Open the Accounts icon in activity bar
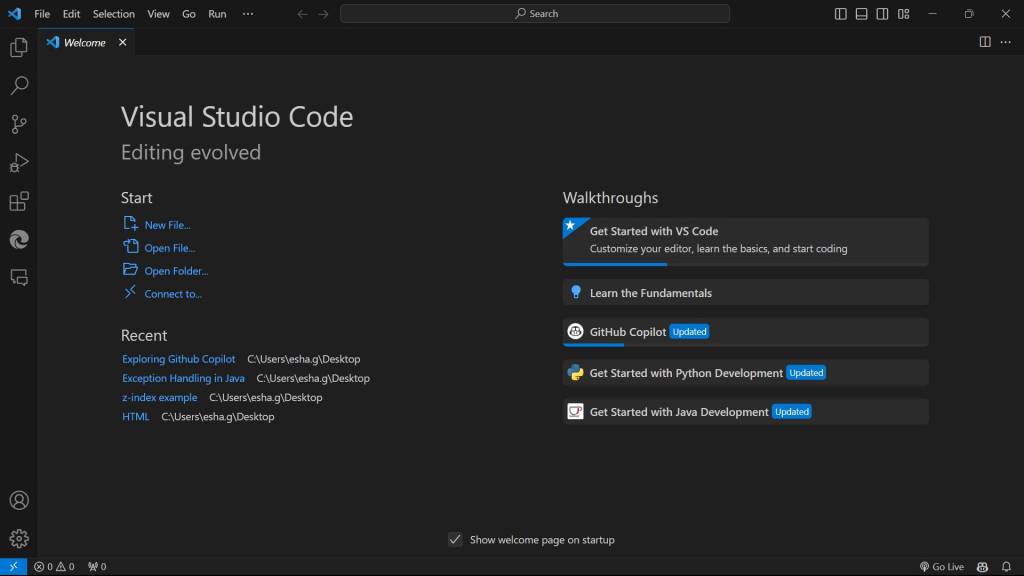1024x576 pixels. [x=18, y=500]
